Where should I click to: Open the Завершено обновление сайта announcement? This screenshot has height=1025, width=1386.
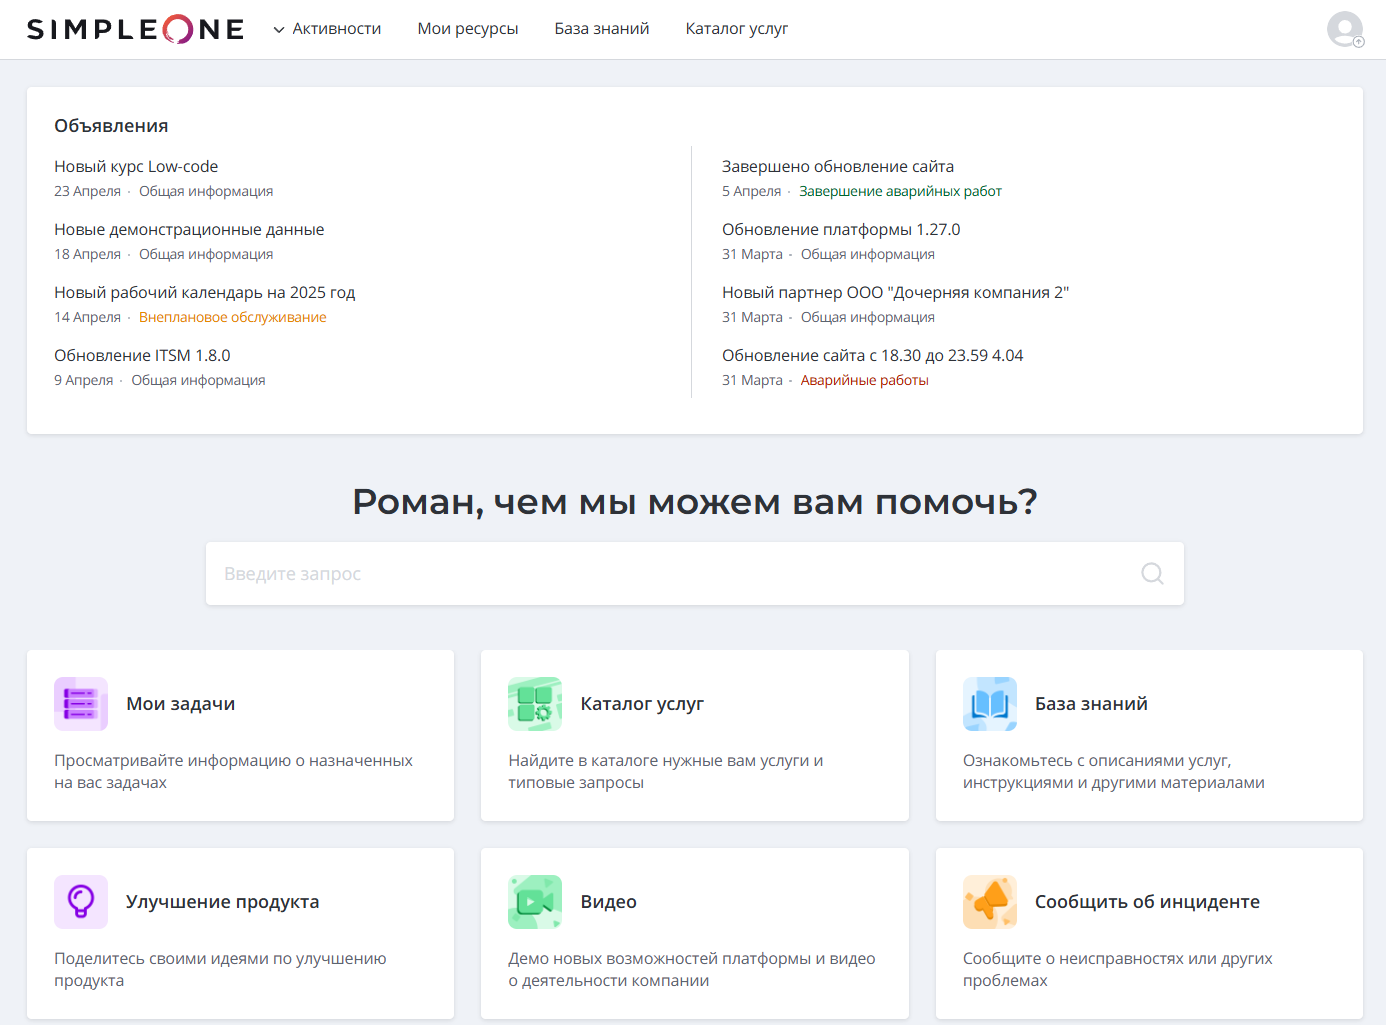pos(838,167)
